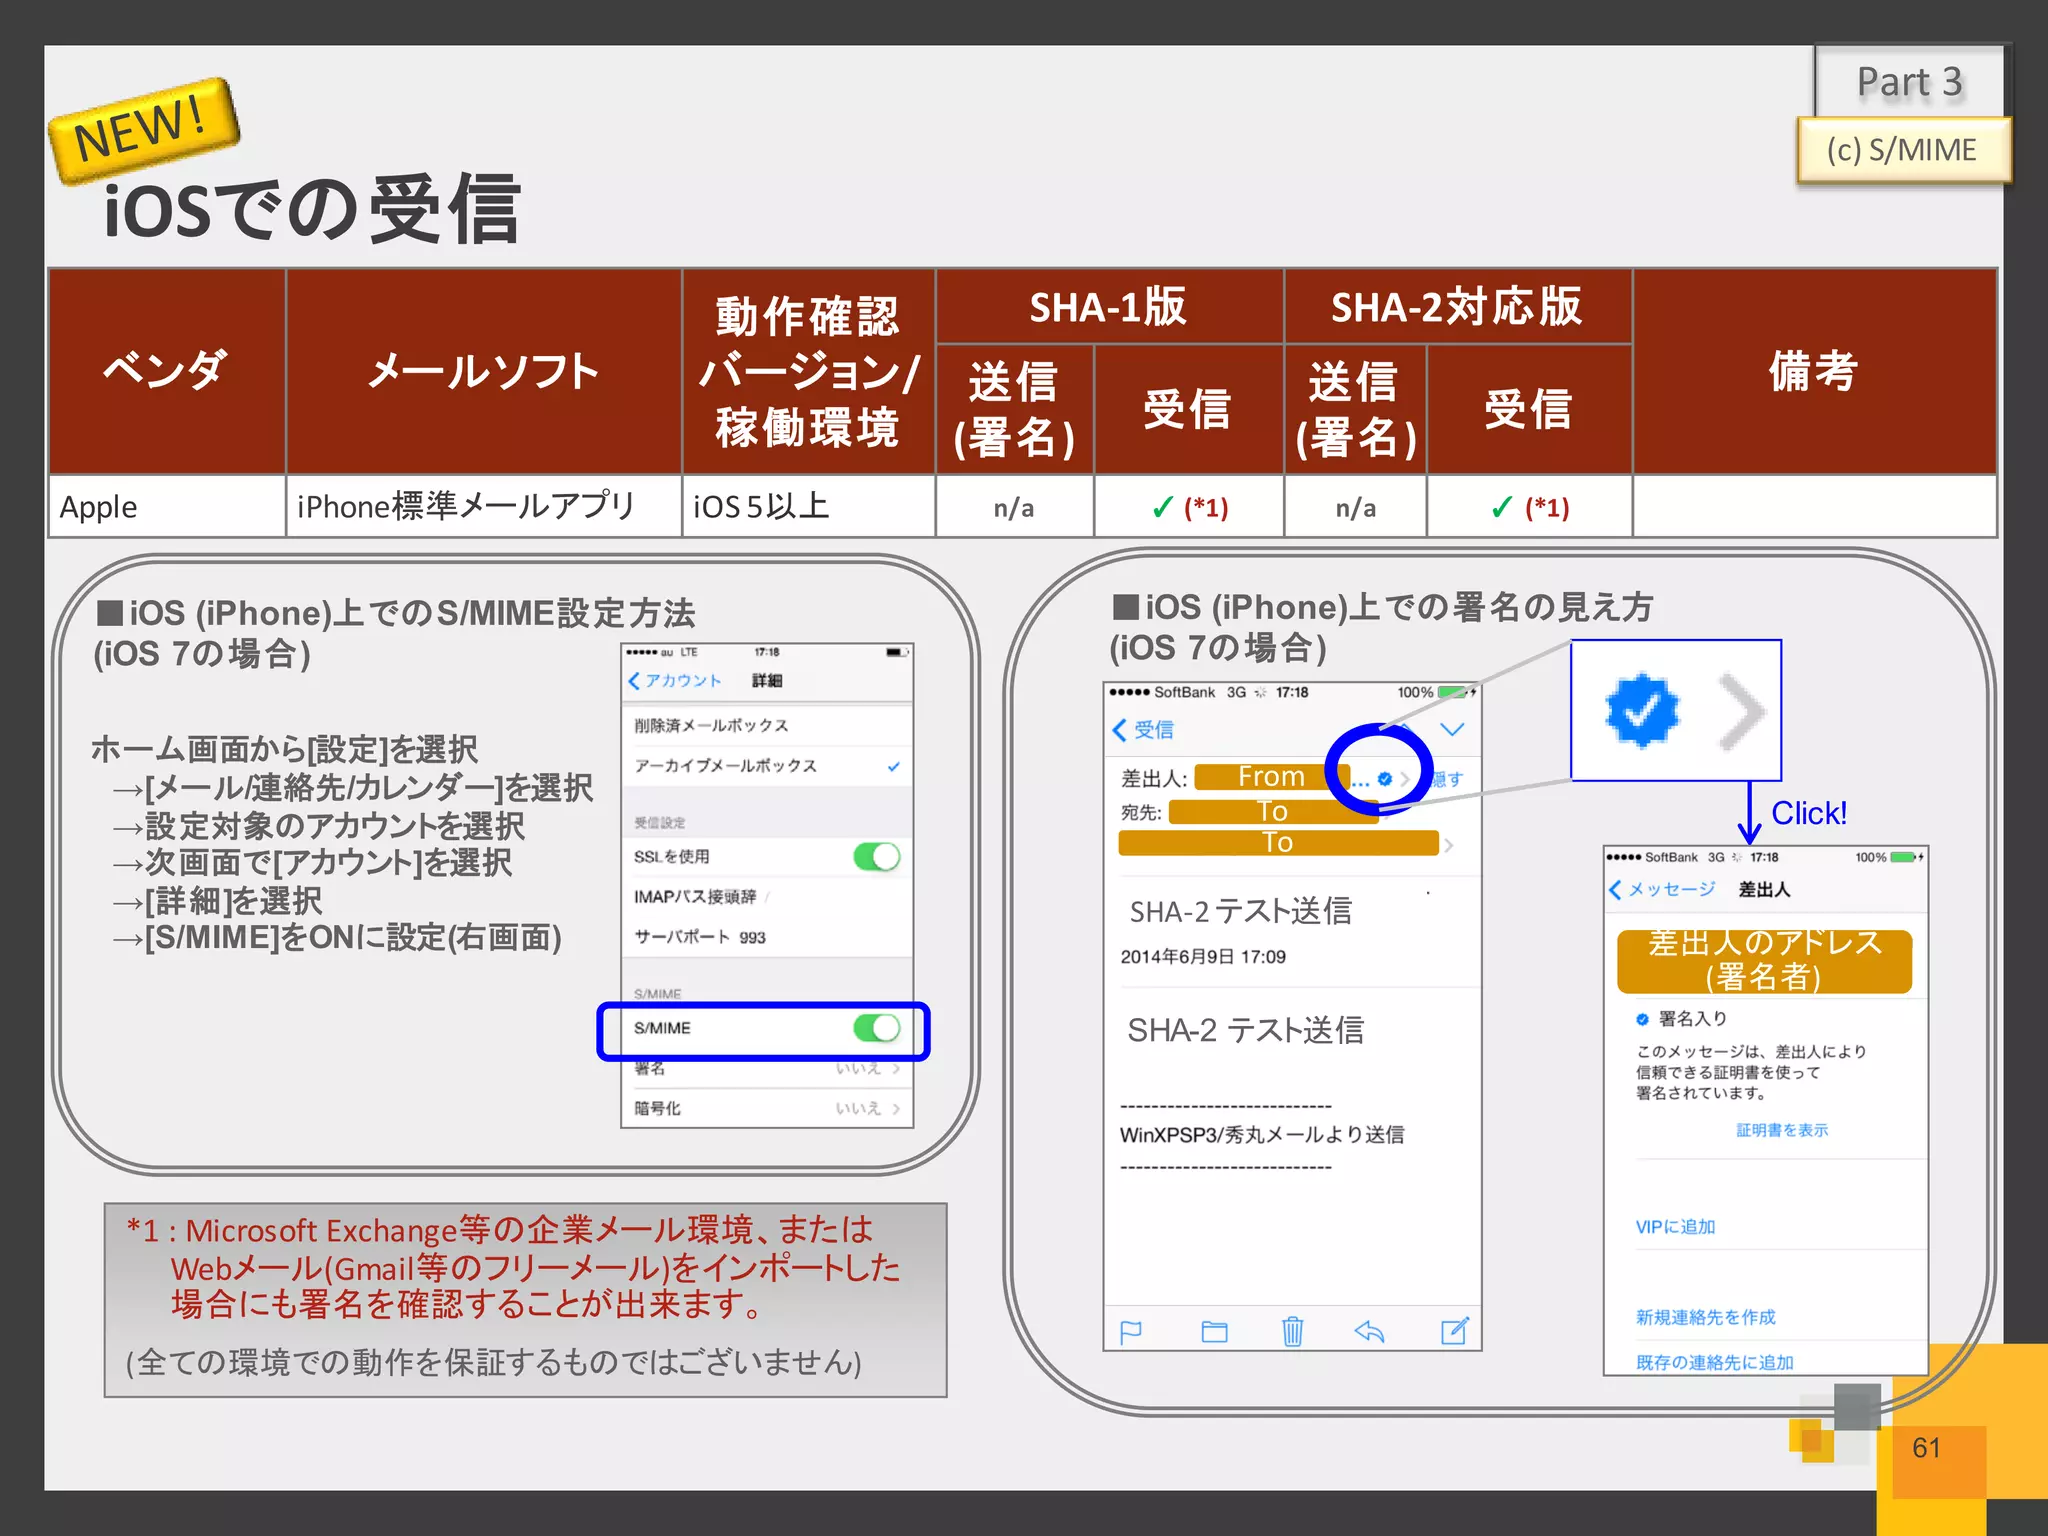Tap the folder icon in mail toolbar

[1214, 1331]
